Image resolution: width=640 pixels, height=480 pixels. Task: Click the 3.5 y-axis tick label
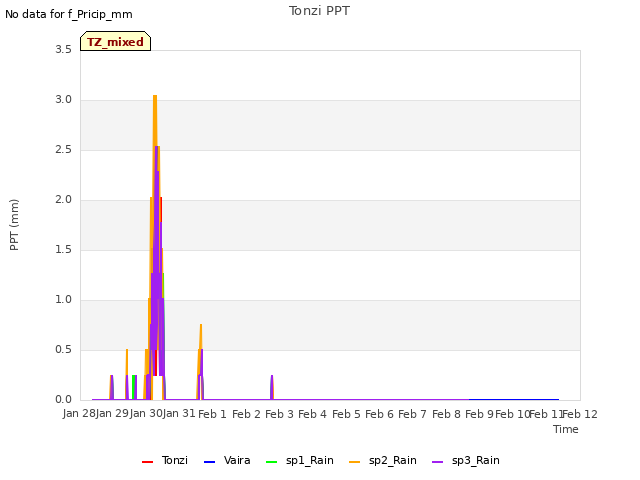point(63,49)
